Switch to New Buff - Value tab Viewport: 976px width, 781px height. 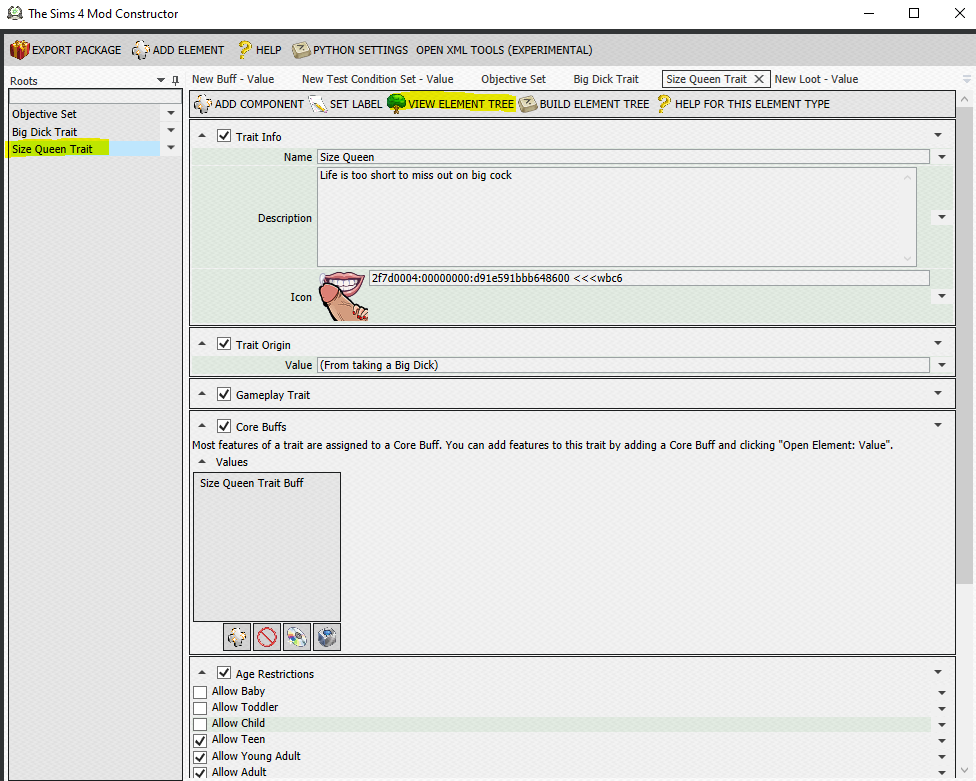click(233, 79)
